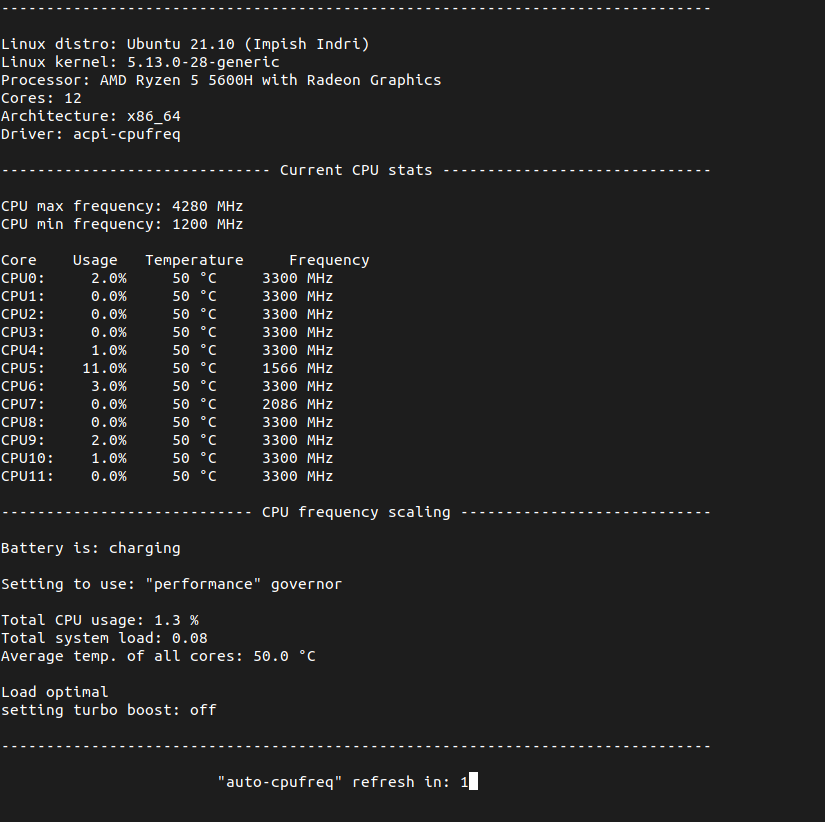Viewport: 825px width, 822px height.
Task: Click the 'Temperature' column header
Action: (x=194, y=260)
